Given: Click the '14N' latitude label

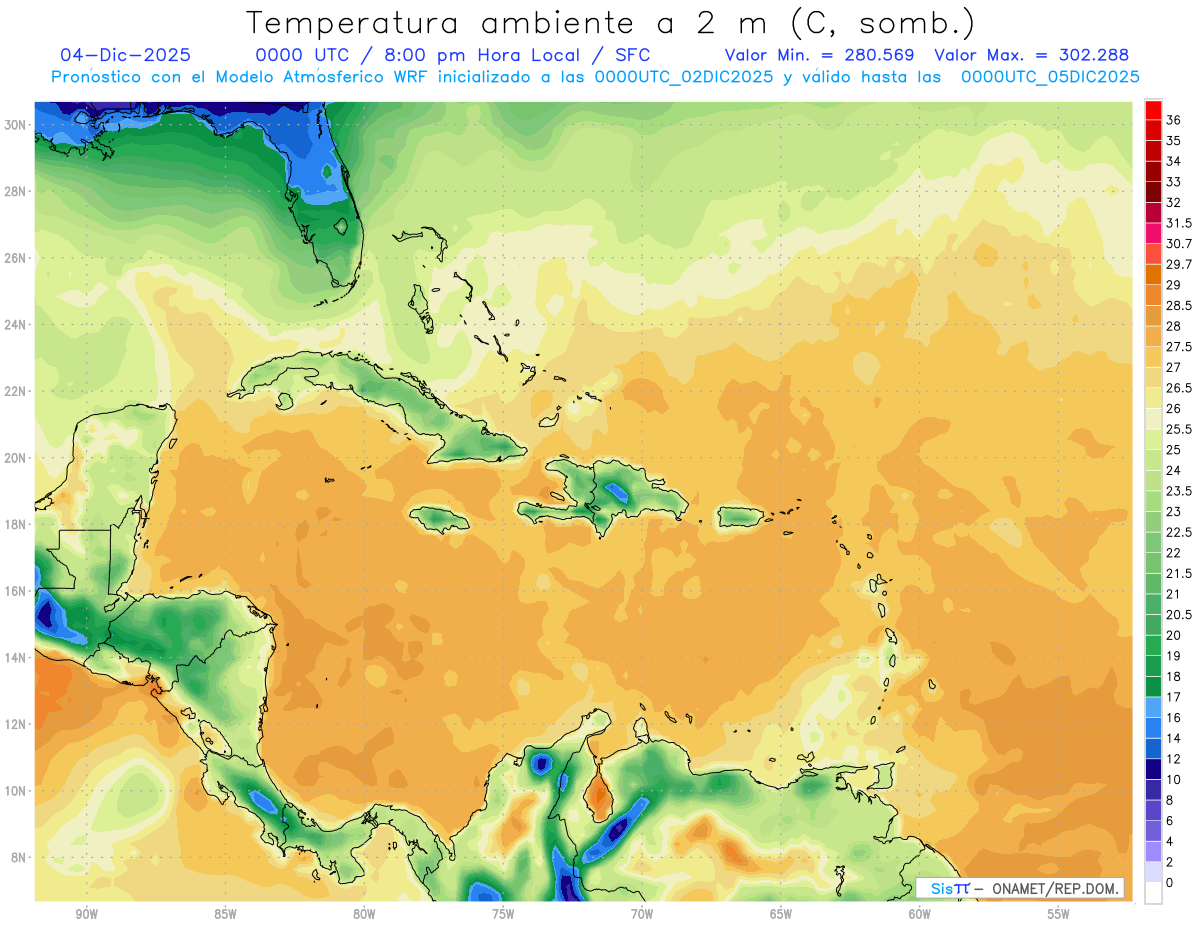Looking at the screenshot, I should click(x=16, y=657).
